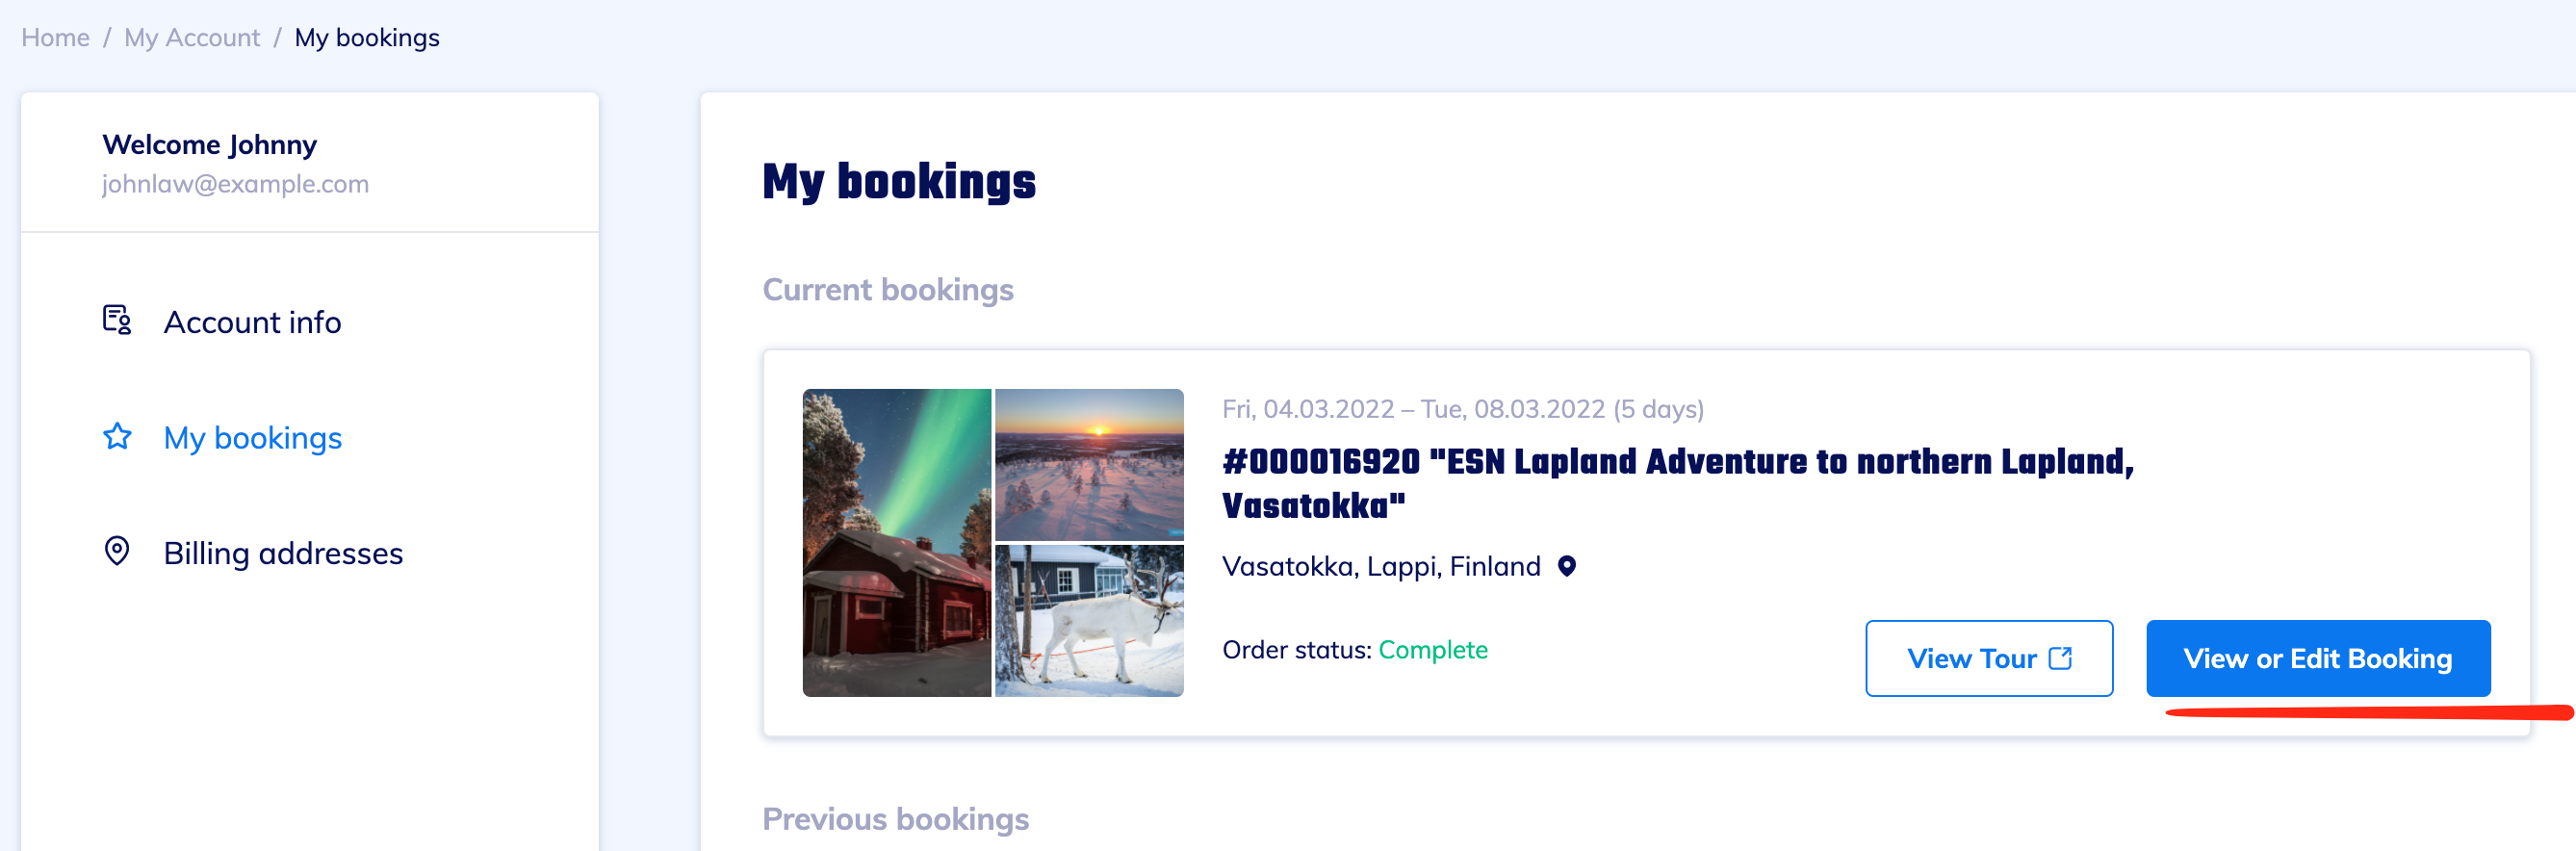The height and width of the screenshot is (851, 2576).
Task: Click the My bookings breadcrumb text
Action: point(367,38)
